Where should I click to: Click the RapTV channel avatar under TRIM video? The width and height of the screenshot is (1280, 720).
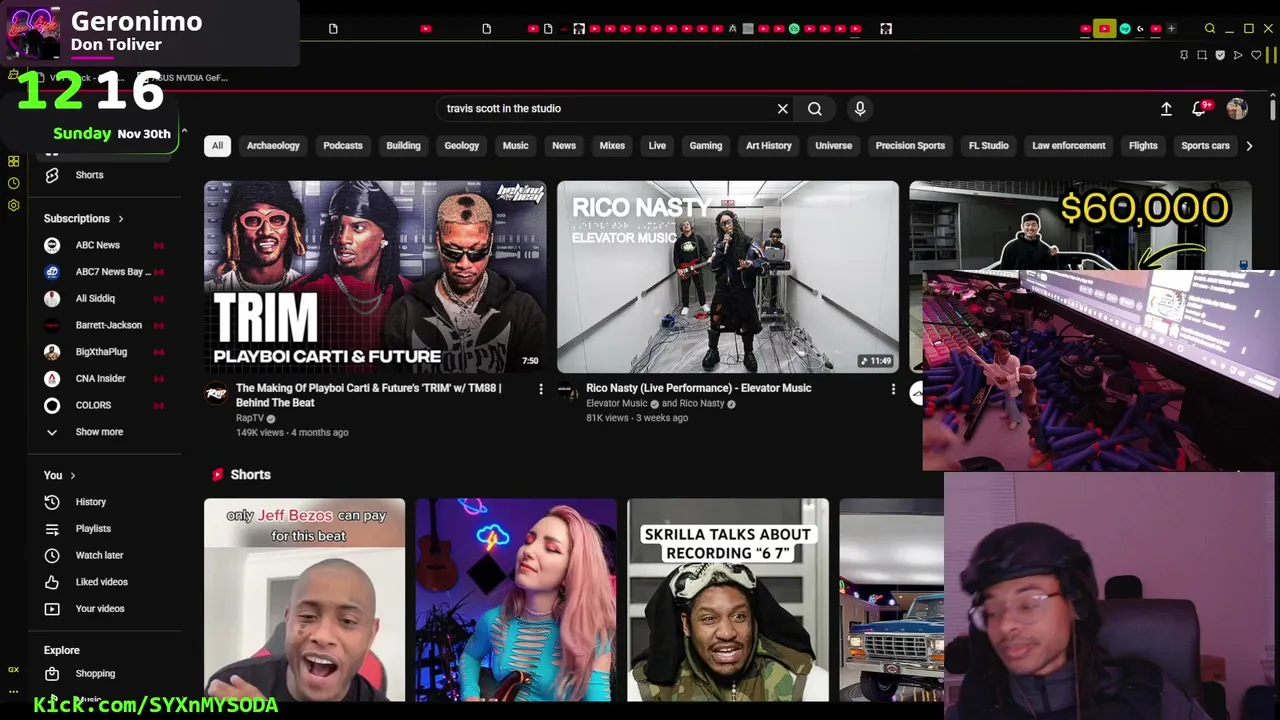[x=216, y=393]
